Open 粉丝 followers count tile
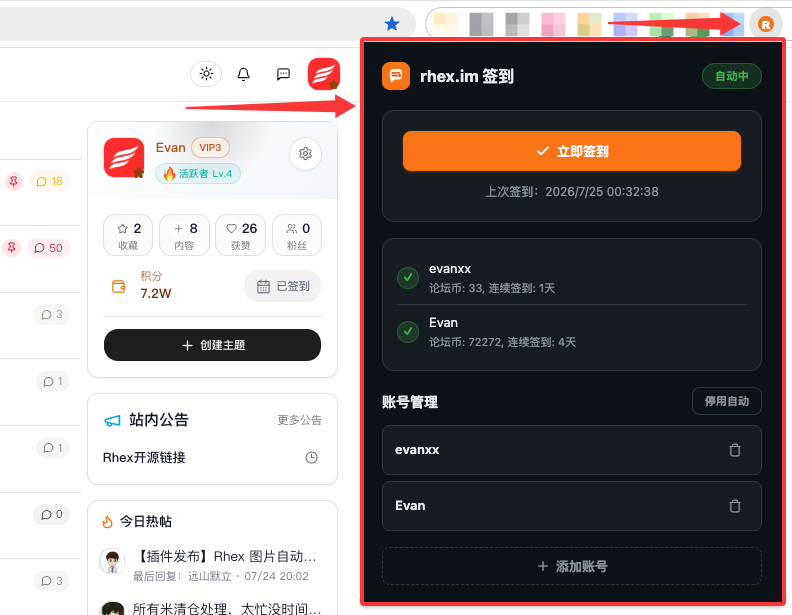792x615 pixels. pos(297,235)
